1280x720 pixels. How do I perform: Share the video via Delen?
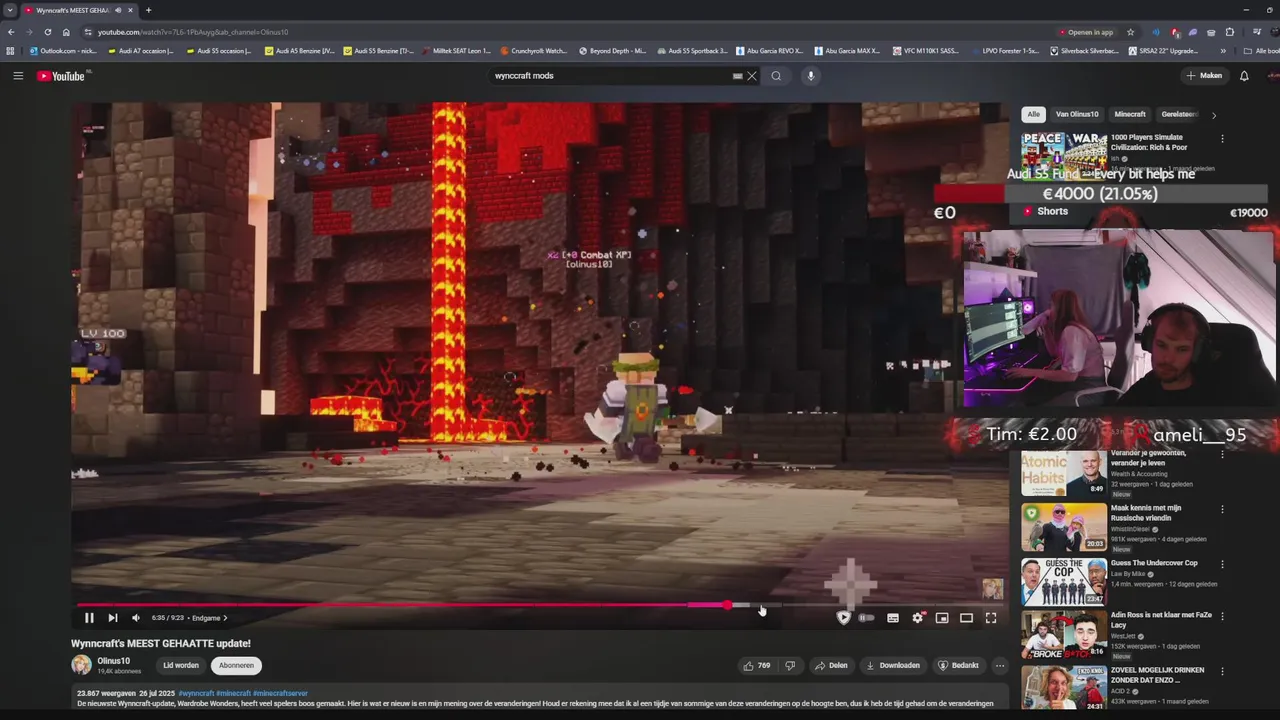pos(831,665)
